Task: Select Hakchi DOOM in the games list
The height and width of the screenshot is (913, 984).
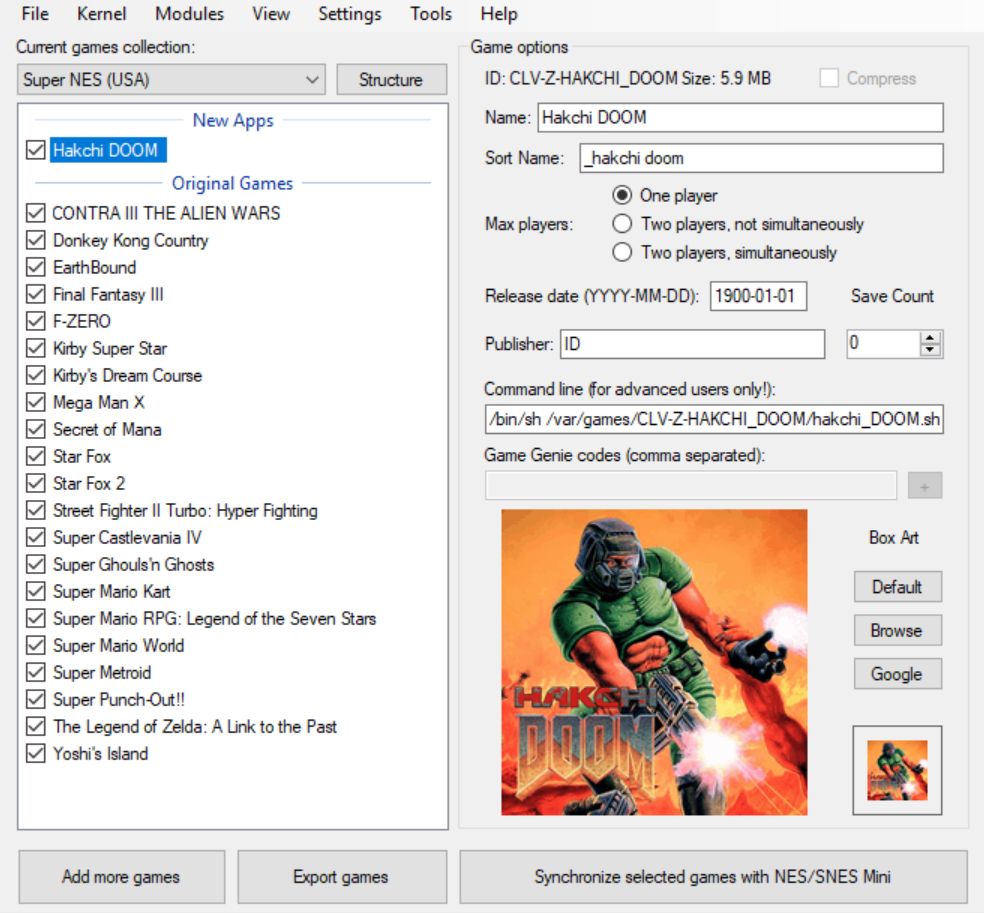Action: [x=107, y=150]
